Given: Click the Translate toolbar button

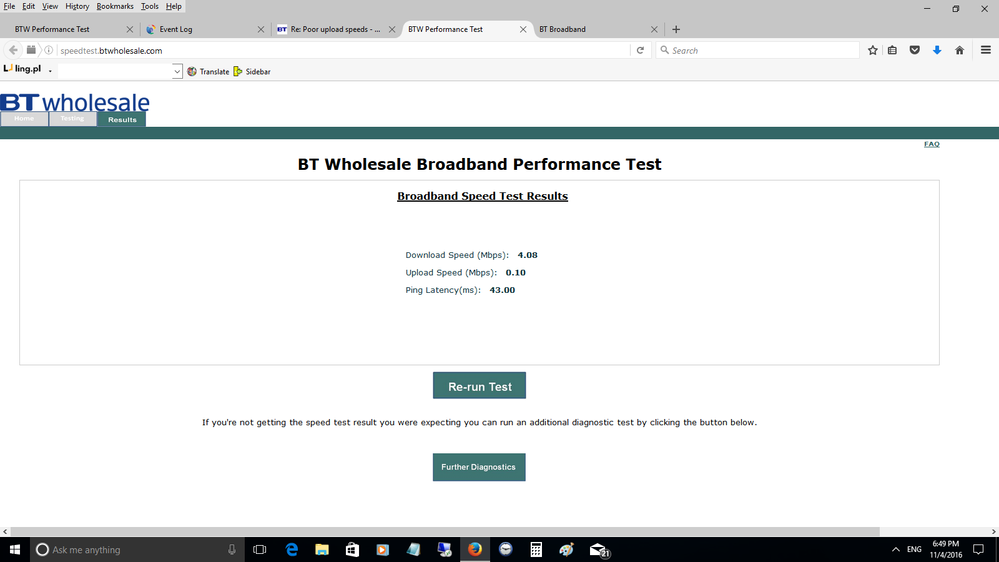Looking at the screenshot, I should click(x=208, y=71).
